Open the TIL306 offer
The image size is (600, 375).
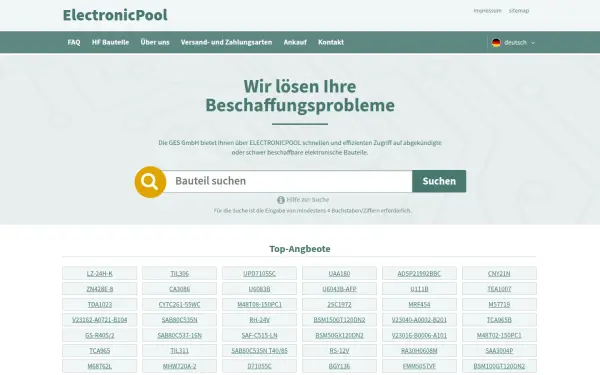click(x=179, y=274)
